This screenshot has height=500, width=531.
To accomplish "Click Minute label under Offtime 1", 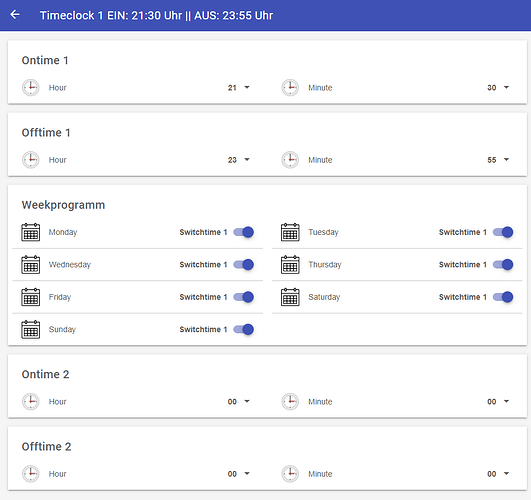I will point(320,160).
